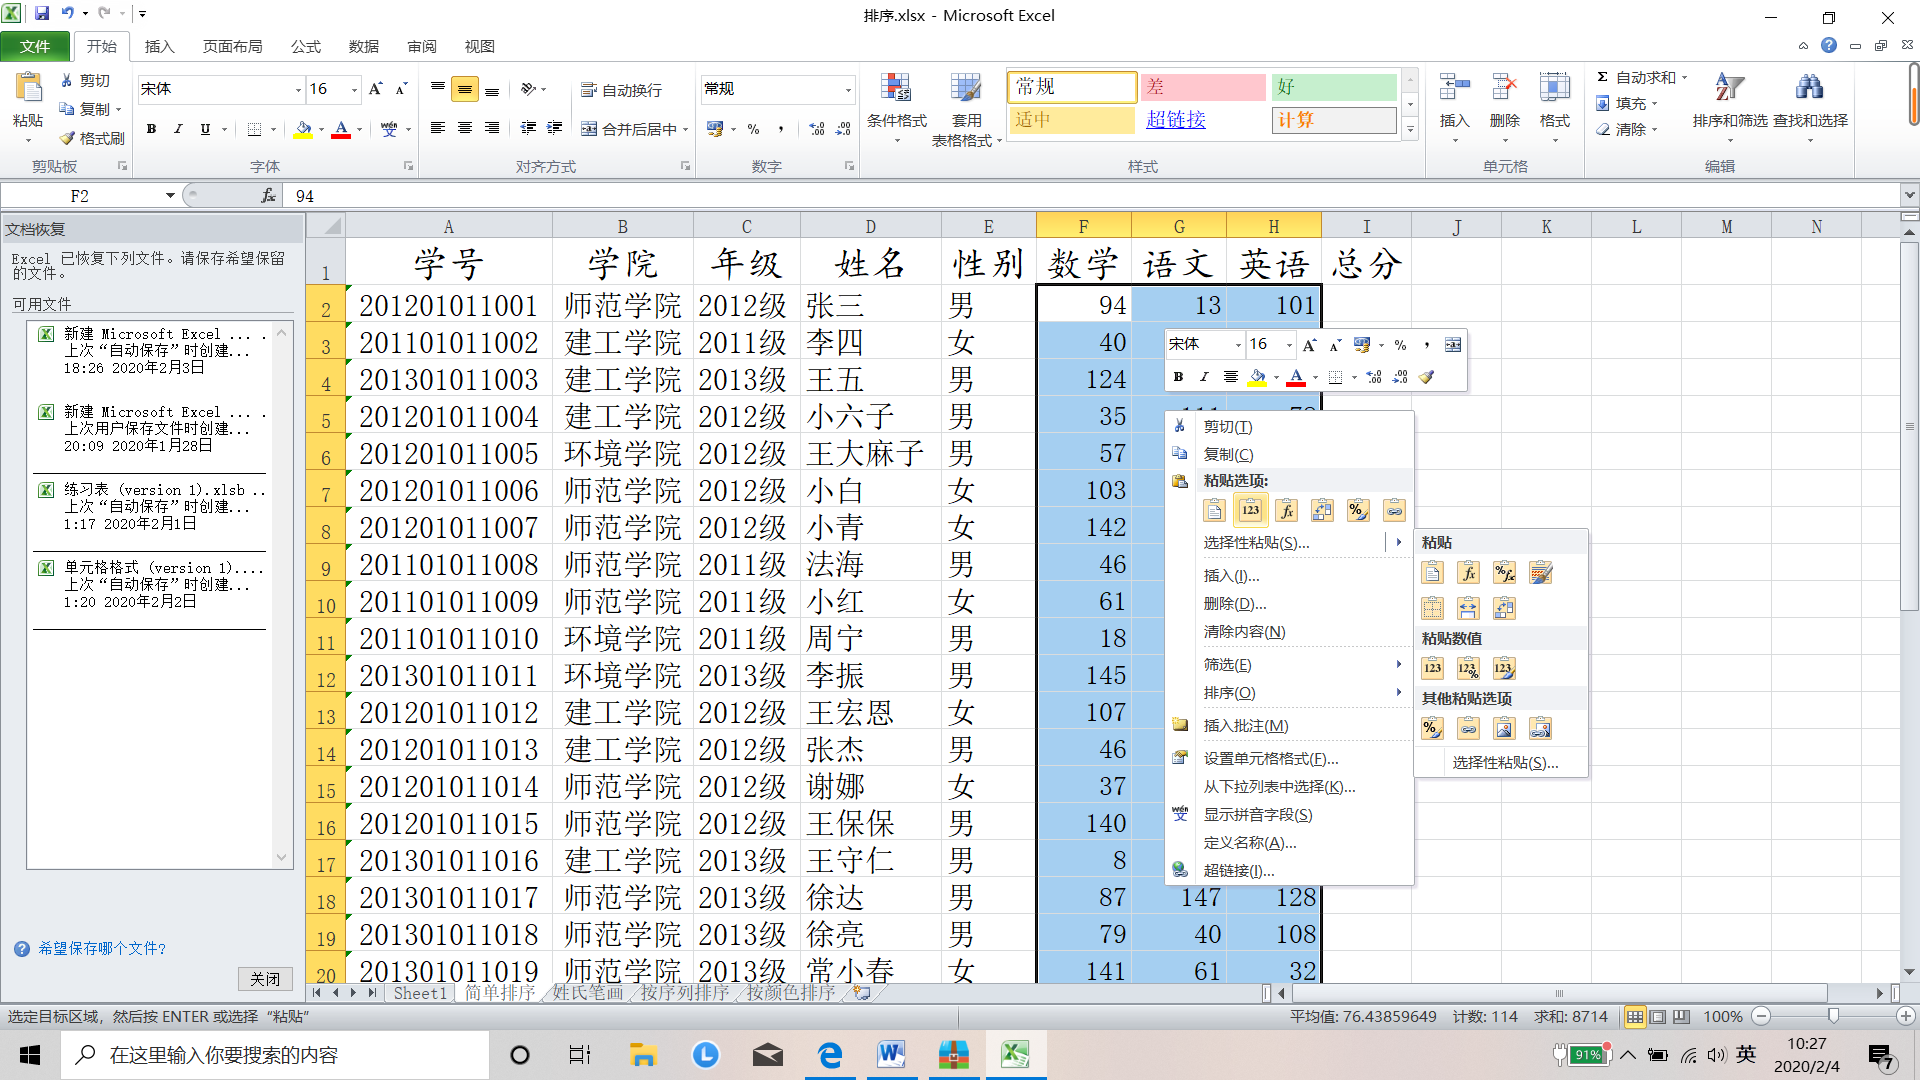The height and width of the screenshot is (1080, 1920).
Task: Choose 设置单元格格式(F)... from context menu
Action: coord(1290,759)
